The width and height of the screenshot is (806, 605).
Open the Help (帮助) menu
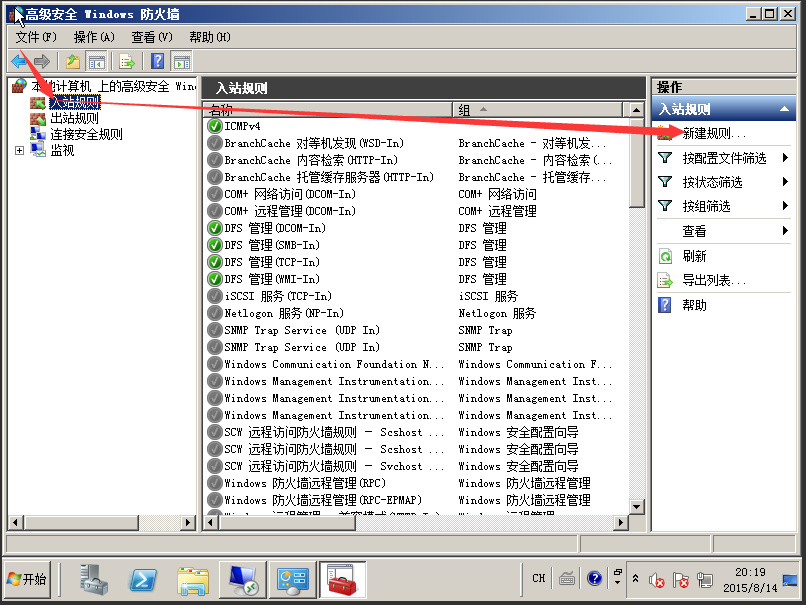click(x=210, y=37)
